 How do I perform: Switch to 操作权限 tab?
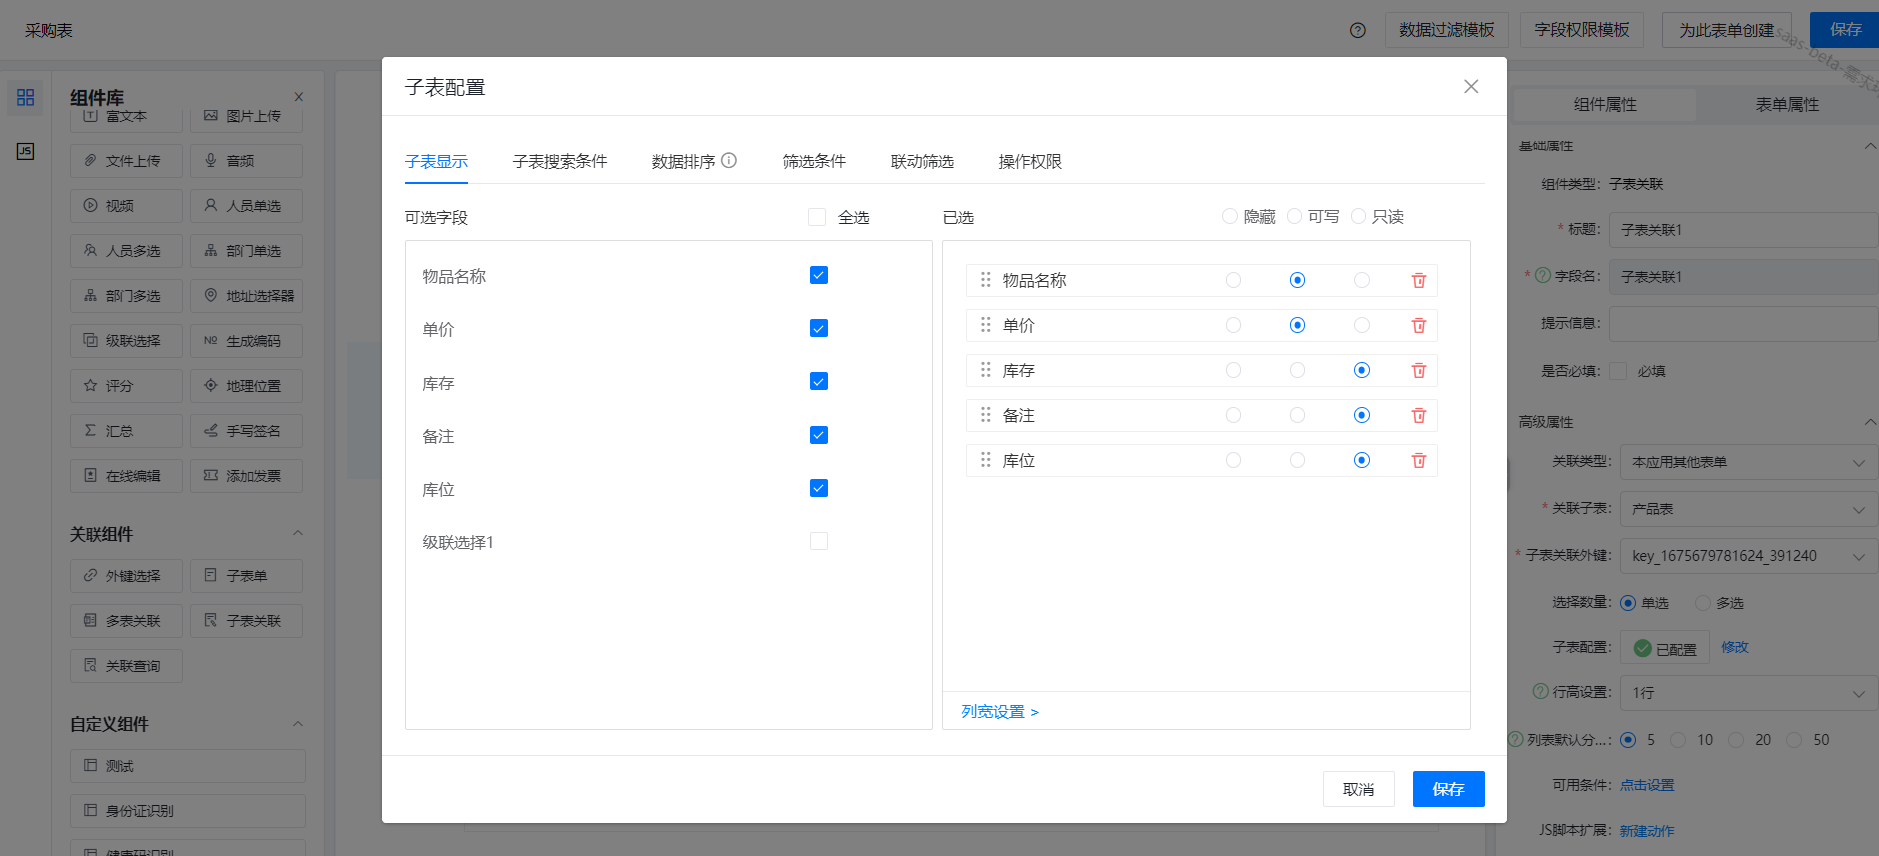[1030, 161]
